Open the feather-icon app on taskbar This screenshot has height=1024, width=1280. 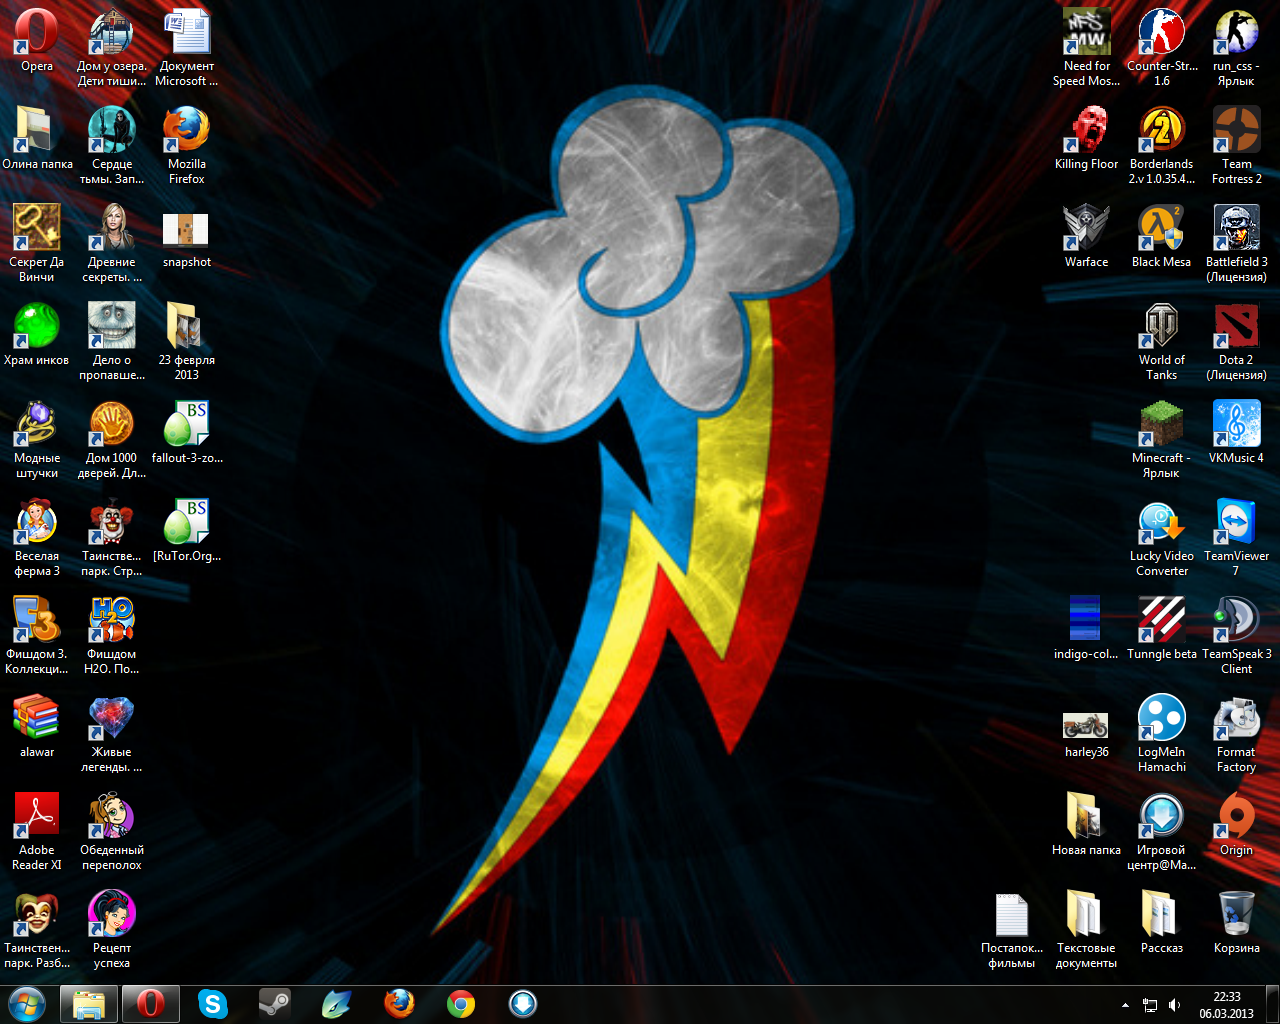pyautogui.click(x=337, y=1004)
